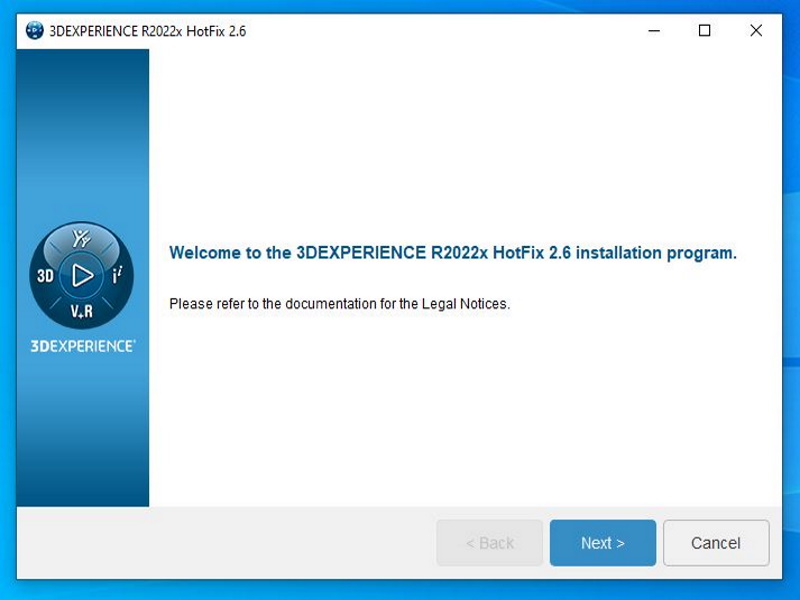Click Next to proceed with the installation
This screenshot has width=800, height=600.
[602, 543]
